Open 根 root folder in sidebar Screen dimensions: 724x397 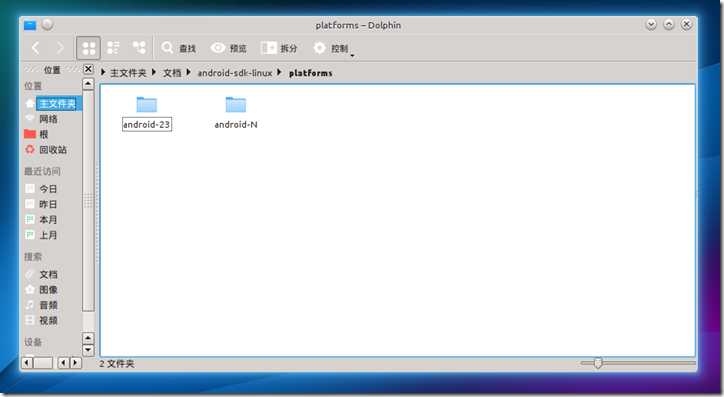point(43,134)
